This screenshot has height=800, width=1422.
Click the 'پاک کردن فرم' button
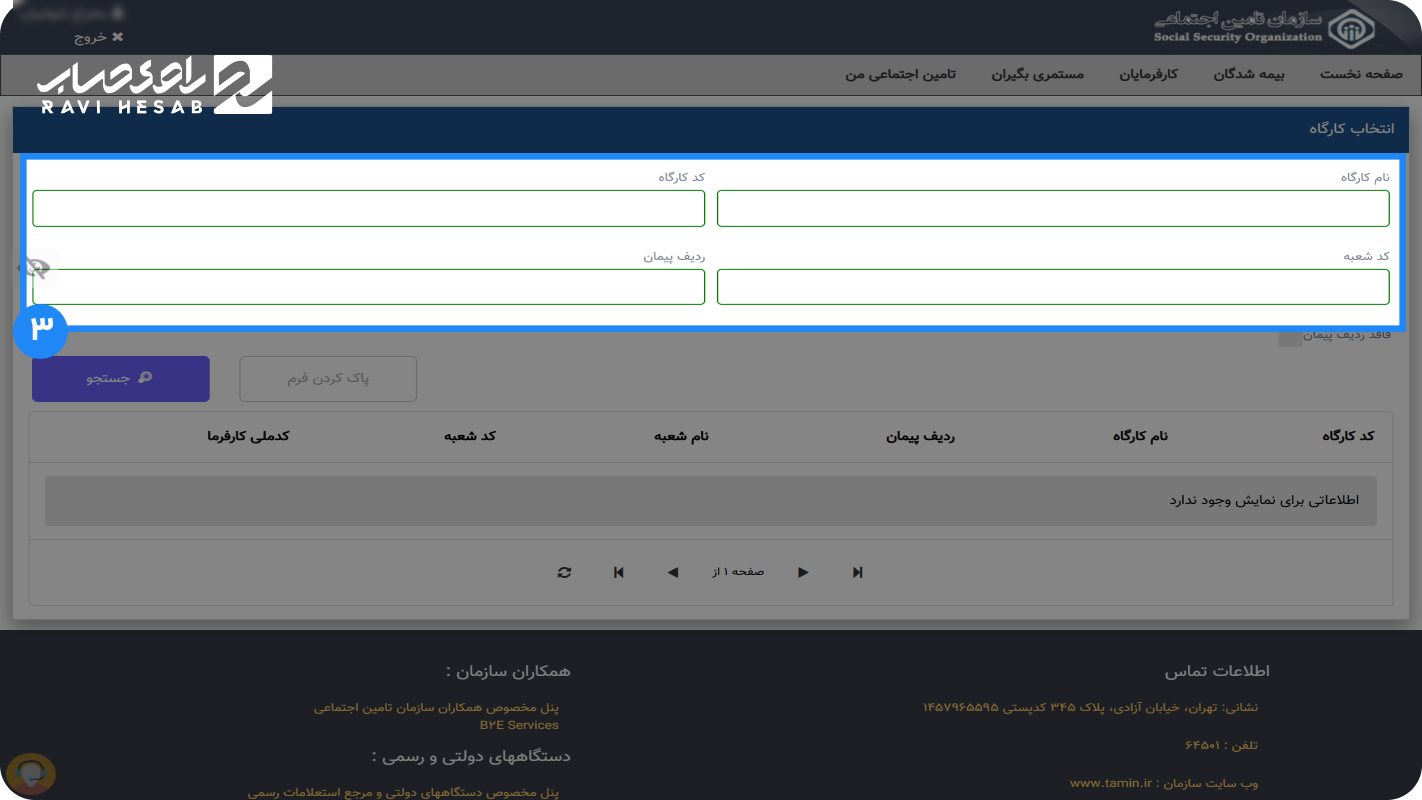coord(328,379)
